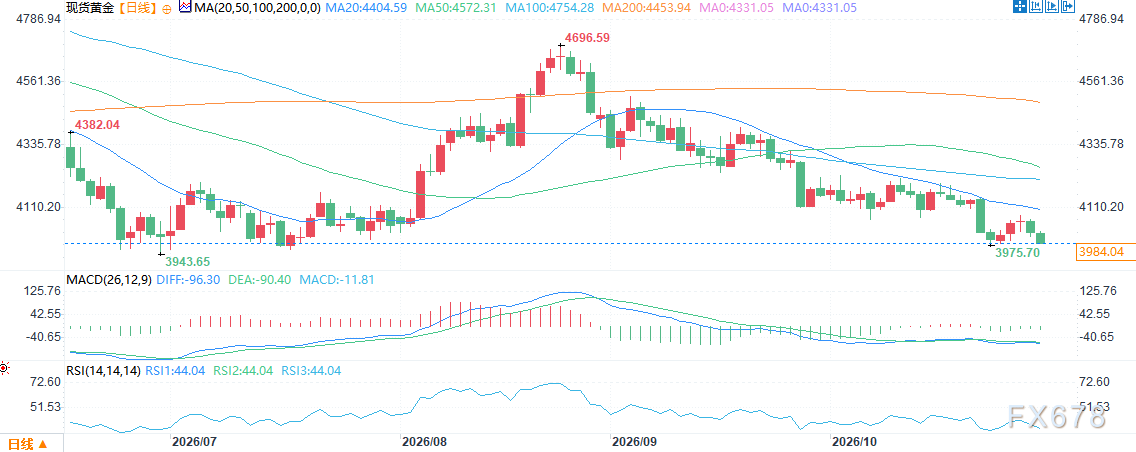Select the MACD(26,12,9) indicator label
Screen dimensions: 1136x452
(x=108, y=280)
